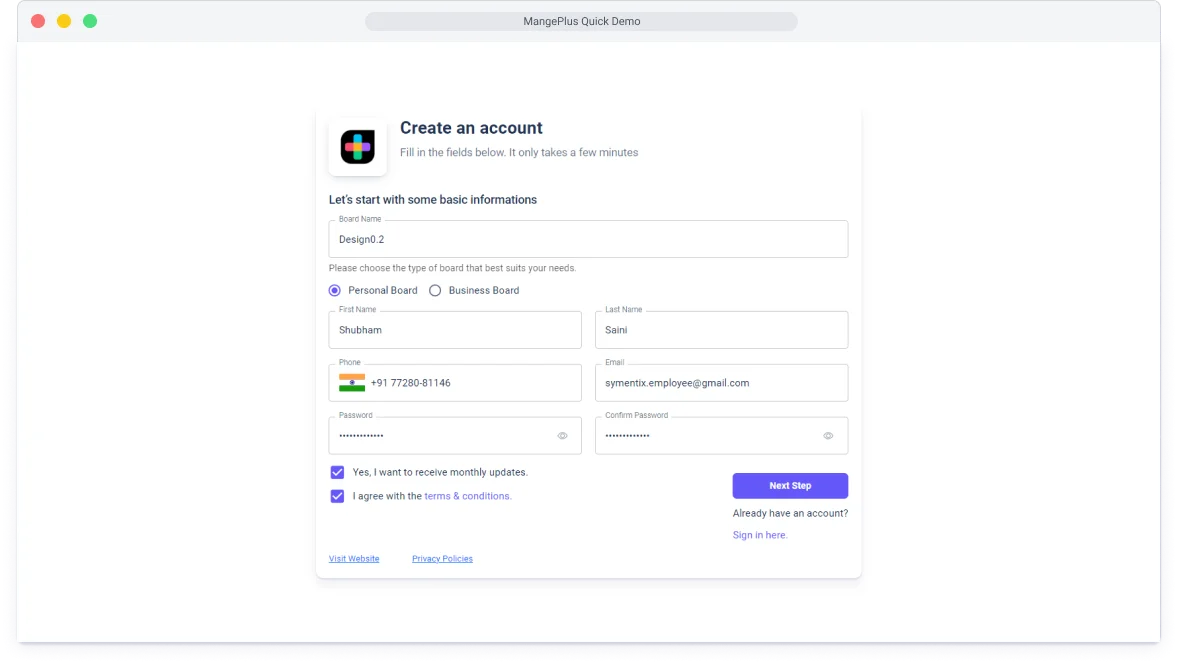Edit the Email address field
1178x664 pixels.
tap(721, 383)
